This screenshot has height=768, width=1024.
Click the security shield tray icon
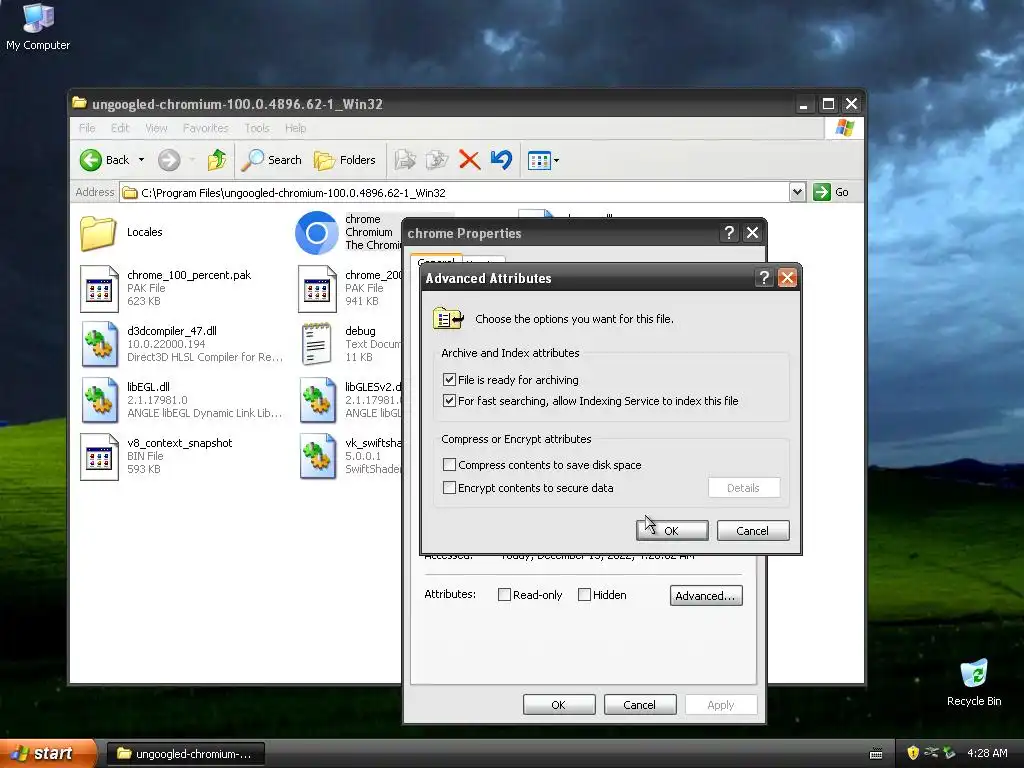[913, 753]
